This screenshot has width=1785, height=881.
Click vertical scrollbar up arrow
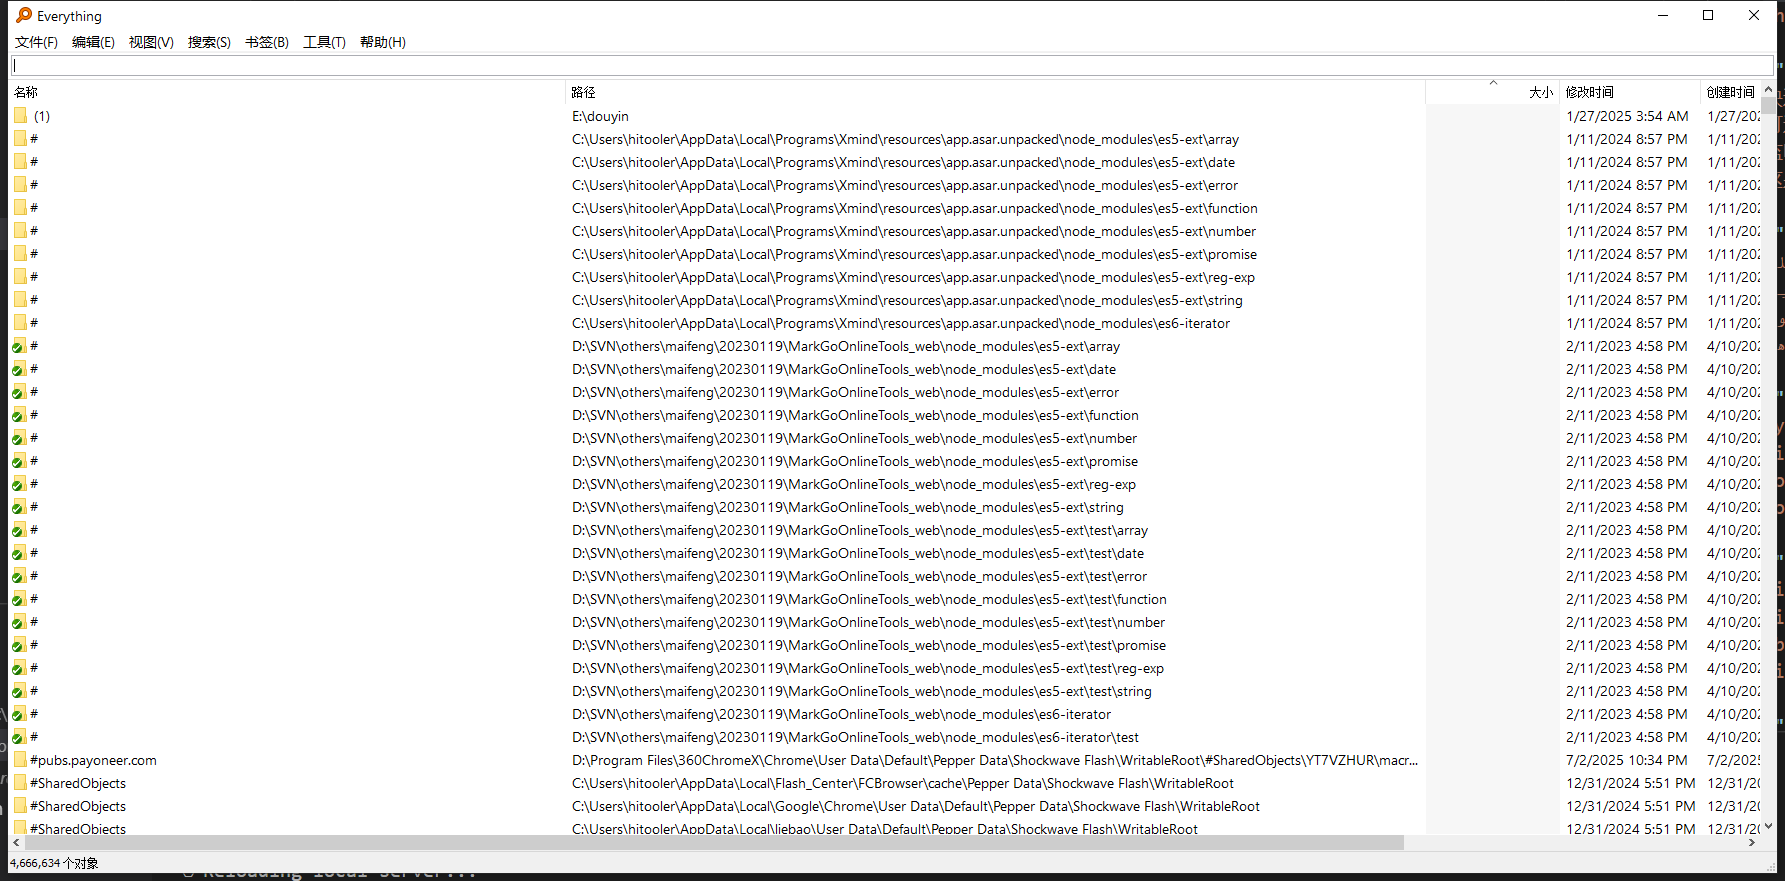(x=1768, y=89)
